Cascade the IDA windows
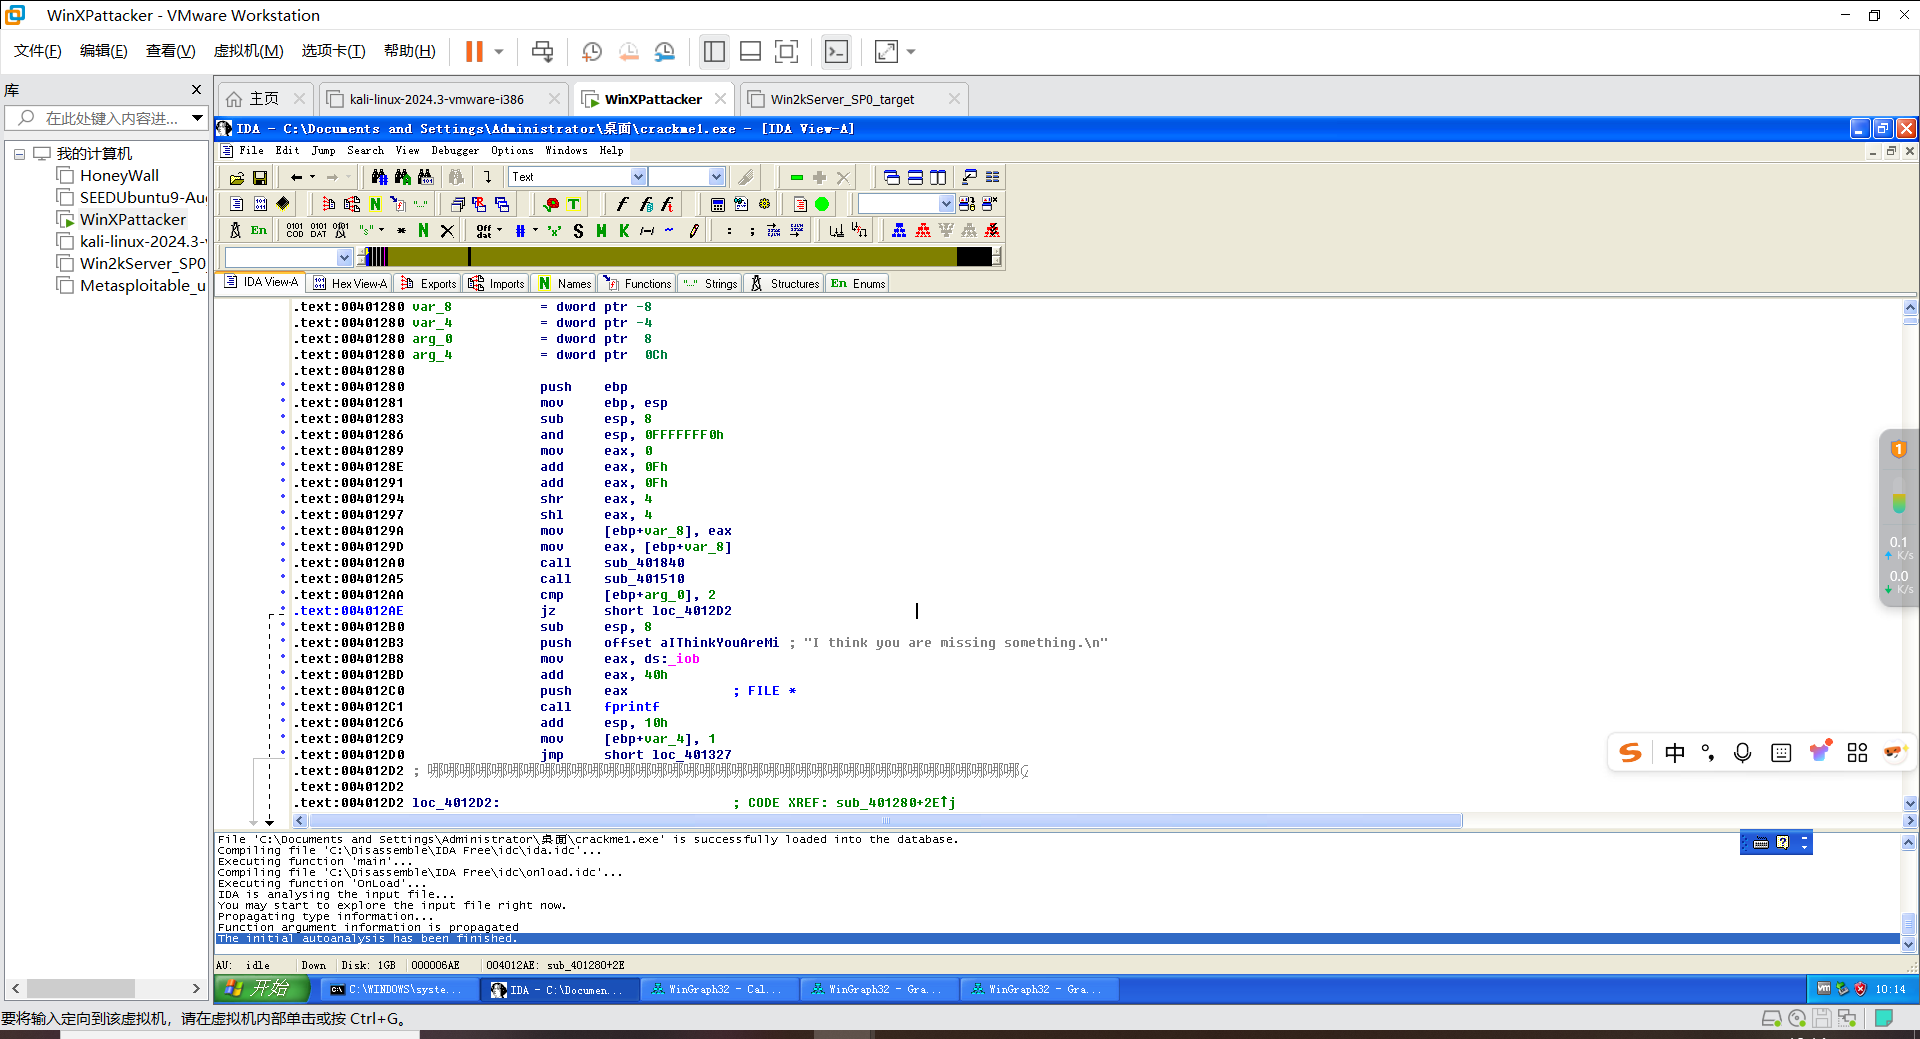Viewport: 1920px width, 1039px height. [x=891, y=177]
